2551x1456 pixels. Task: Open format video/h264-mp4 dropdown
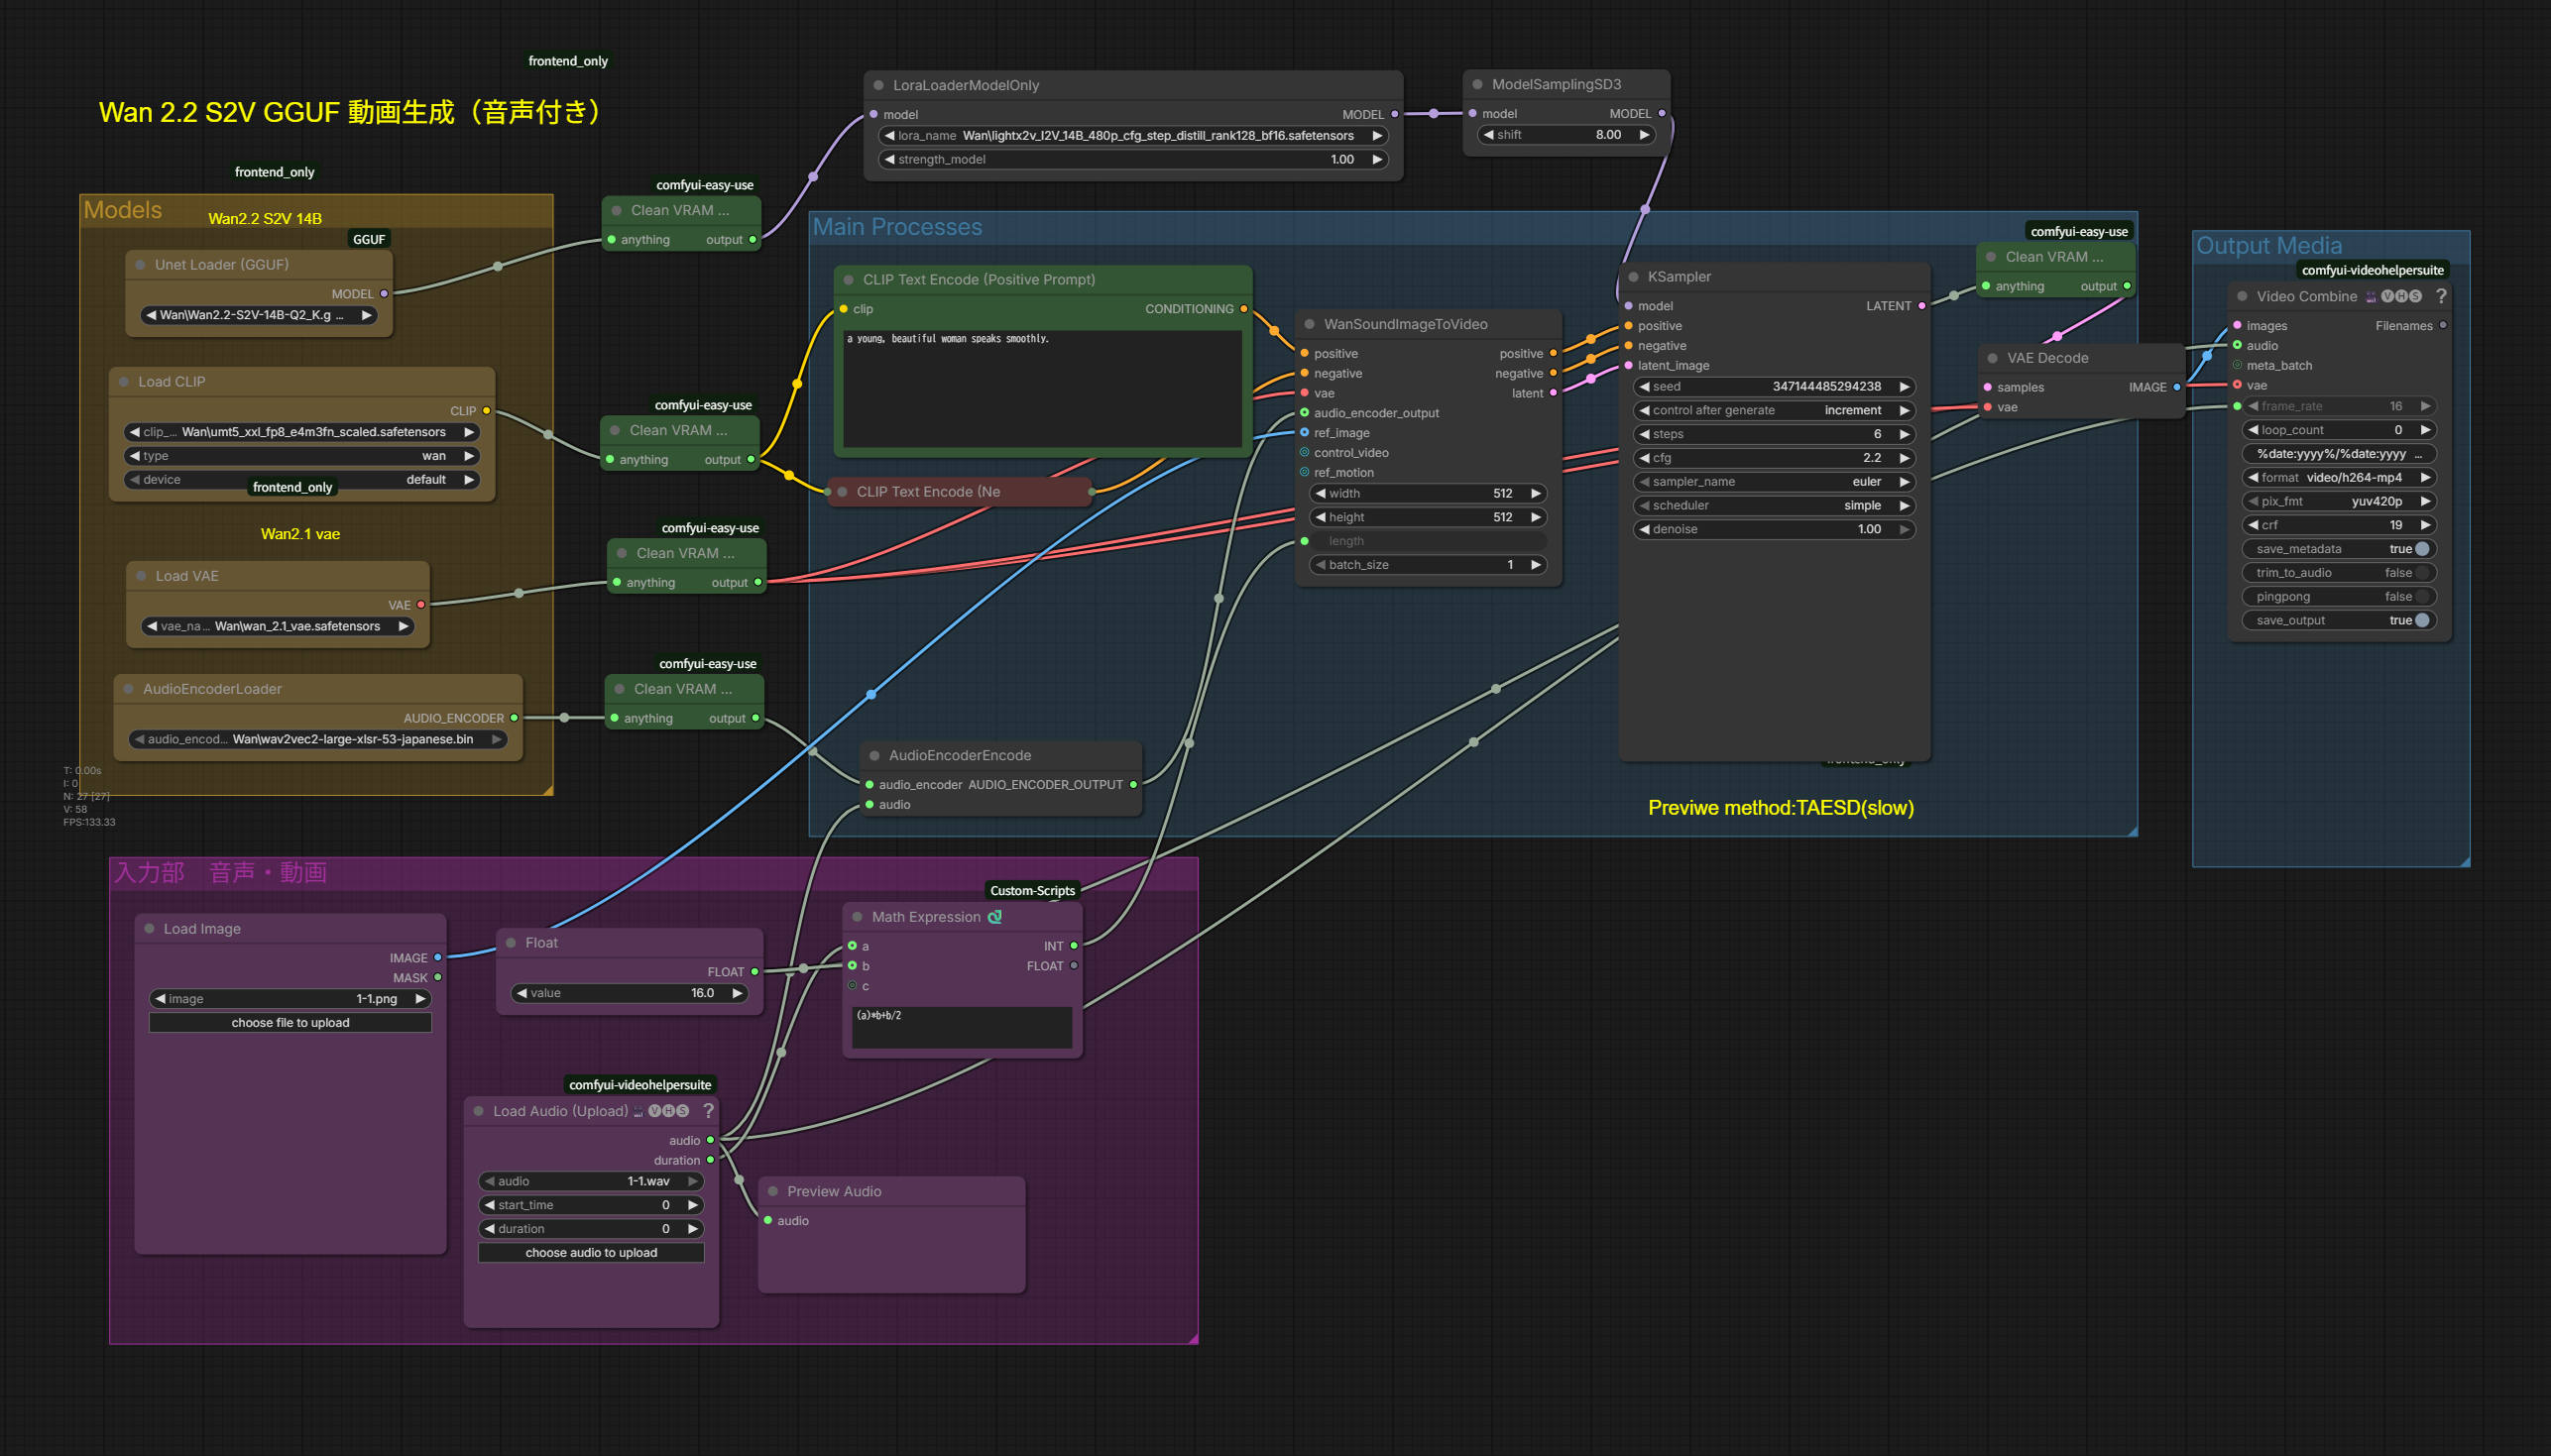pyautogui.click(x=2339, y=478)
